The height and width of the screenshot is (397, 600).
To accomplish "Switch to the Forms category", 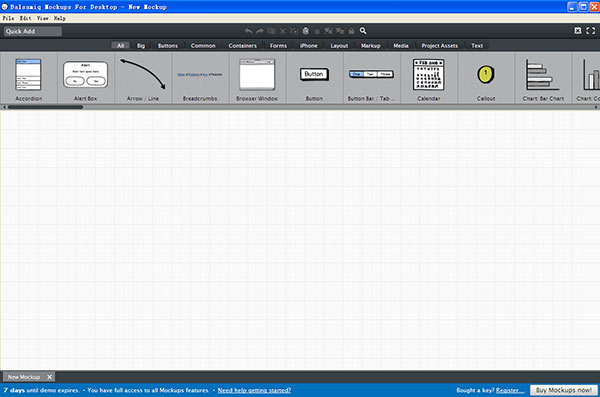I will 278,46.
